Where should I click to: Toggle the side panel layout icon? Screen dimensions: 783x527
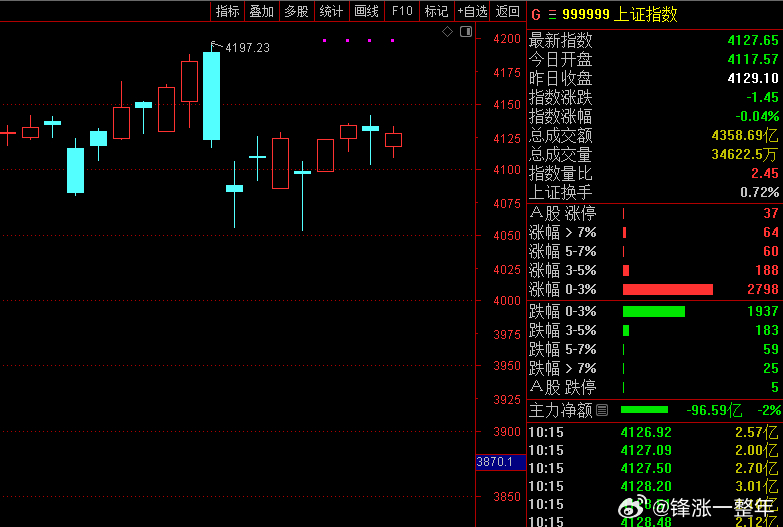(466, 32)
